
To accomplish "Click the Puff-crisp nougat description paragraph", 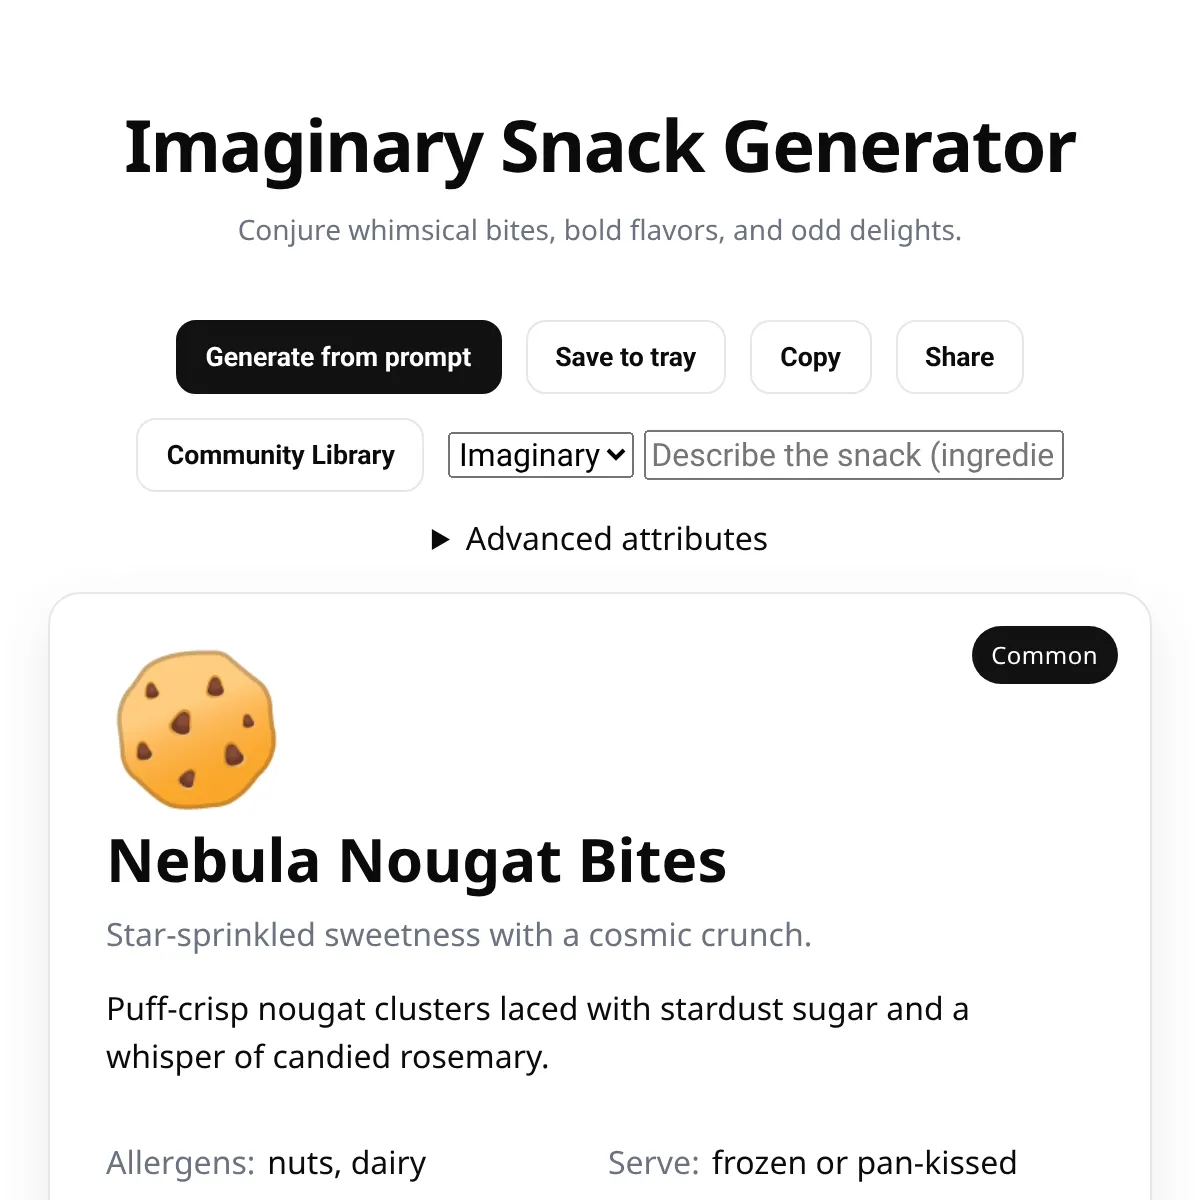I will coord(538,1033).
